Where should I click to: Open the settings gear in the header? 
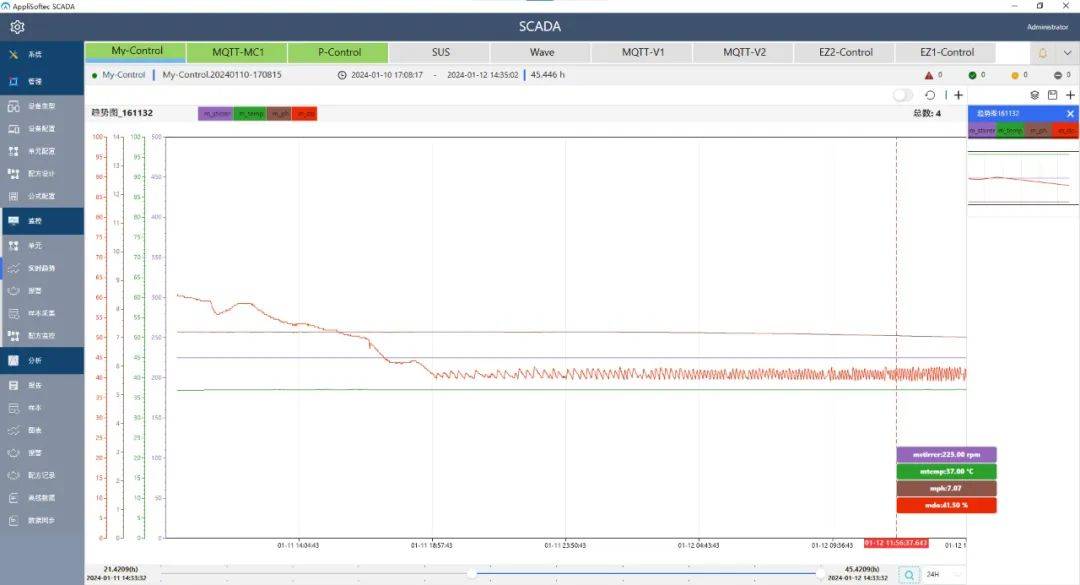tap(17, 27)
